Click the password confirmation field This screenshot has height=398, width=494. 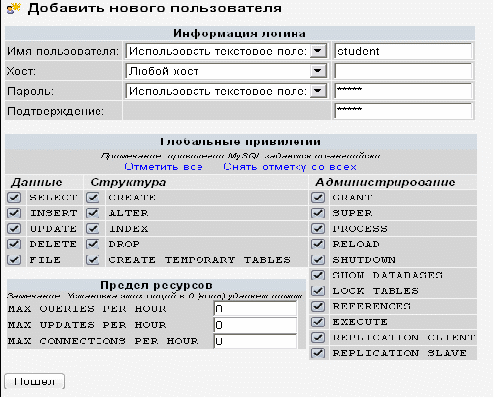[x=403, y=111]
